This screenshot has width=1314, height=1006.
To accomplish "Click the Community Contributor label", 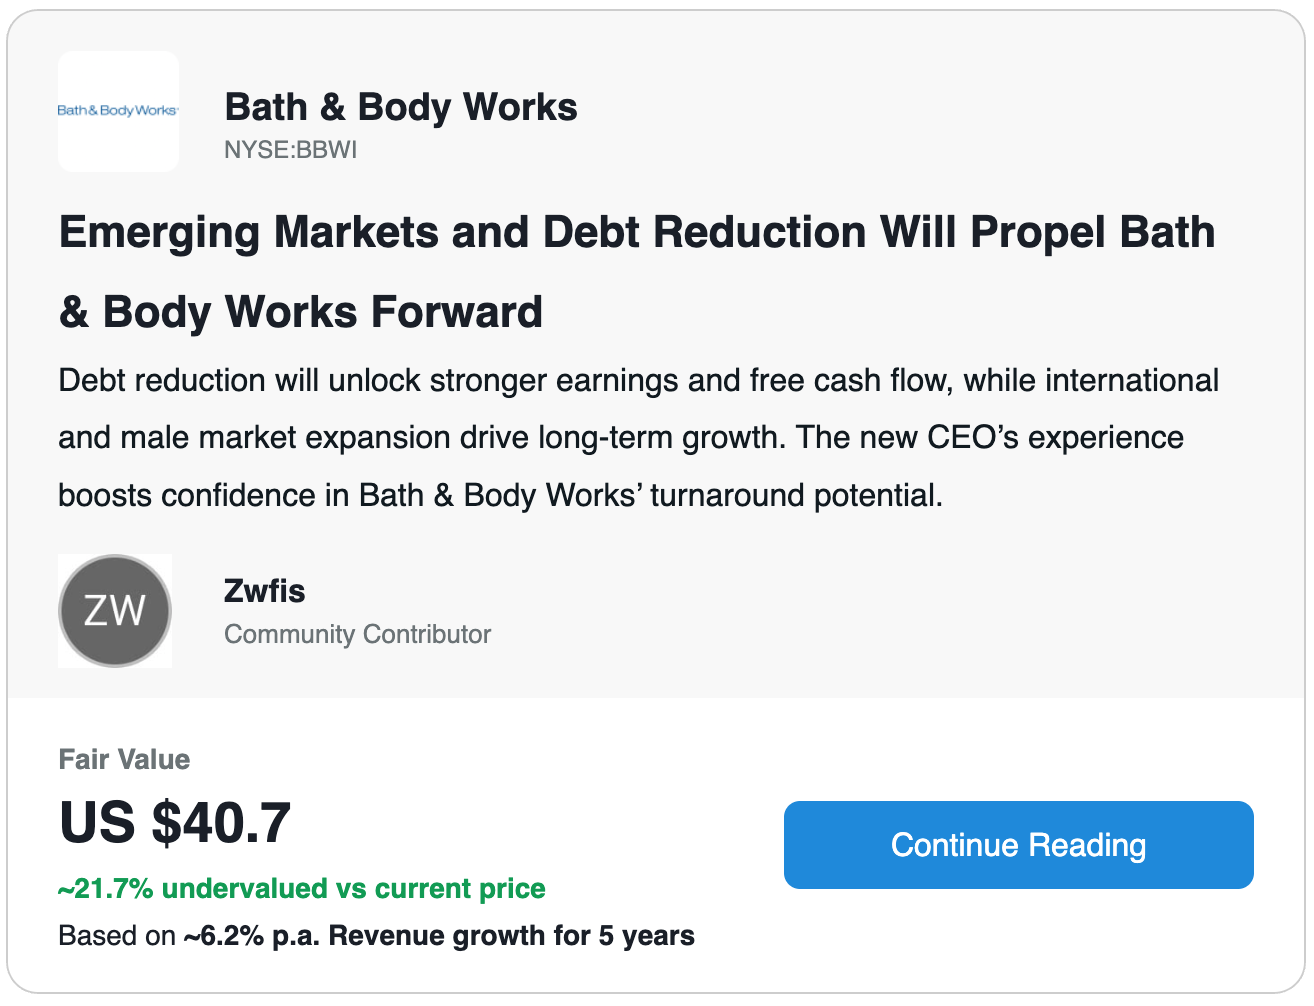I will click(358, 634).
